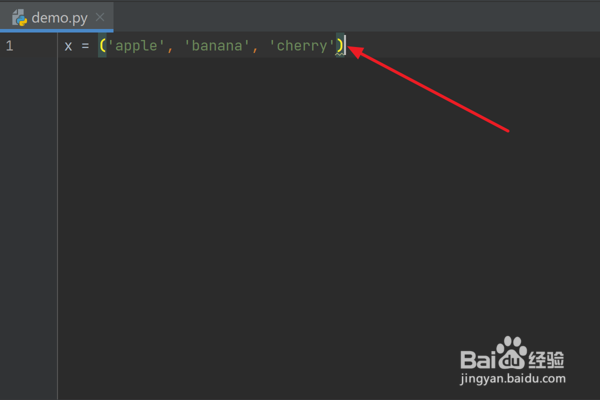Click the empty tab bar beside demo.py
Image resolution: width=600 pixels, height=400 pixels.
(x=357, y=16)
